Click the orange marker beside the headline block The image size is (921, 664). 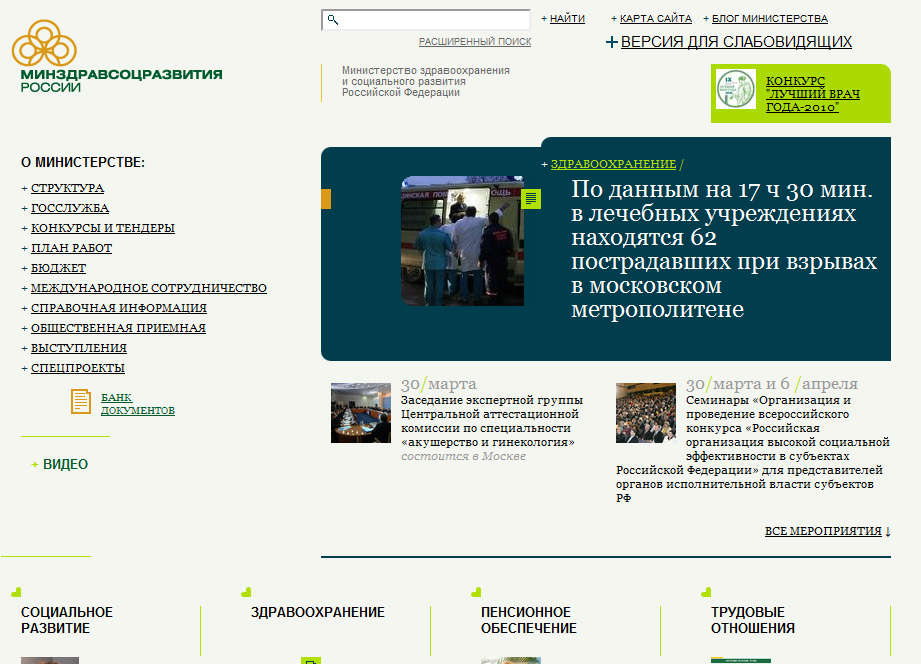[x=326, y=199]
